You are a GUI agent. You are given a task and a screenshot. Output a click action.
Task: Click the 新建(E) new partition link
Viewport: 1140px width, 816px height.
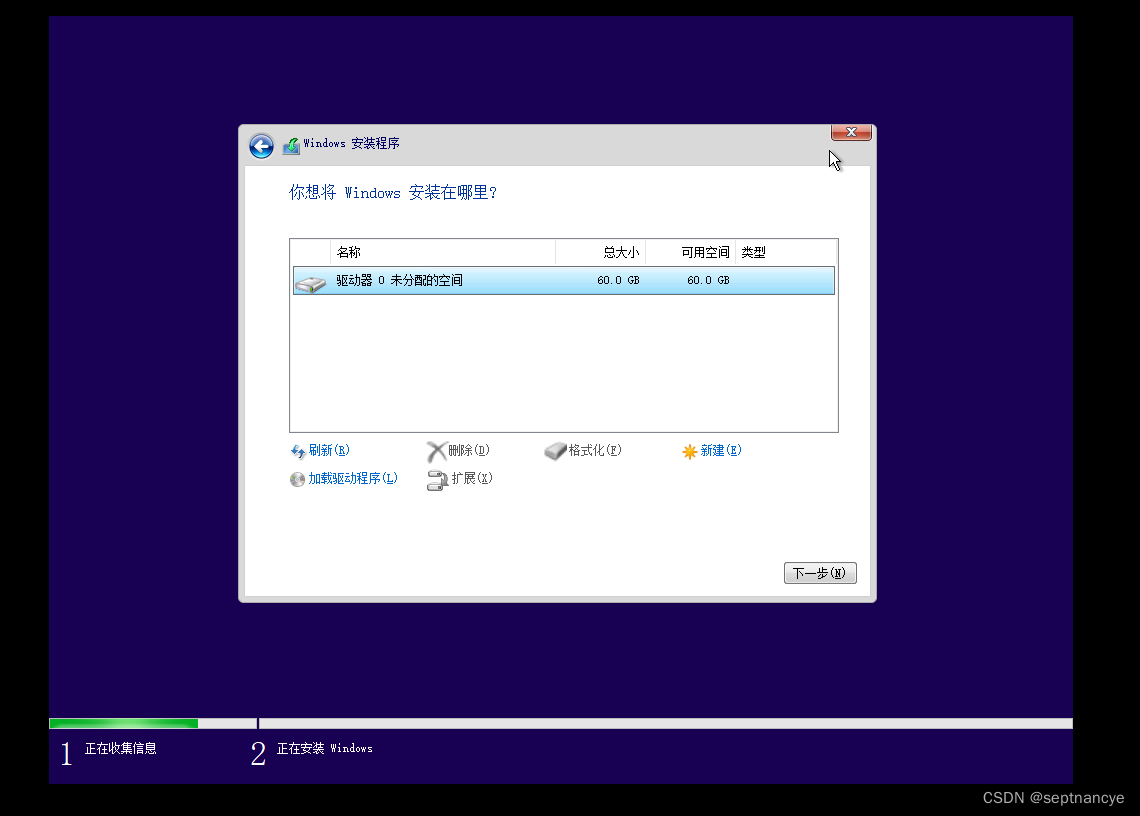pos(720,450)
